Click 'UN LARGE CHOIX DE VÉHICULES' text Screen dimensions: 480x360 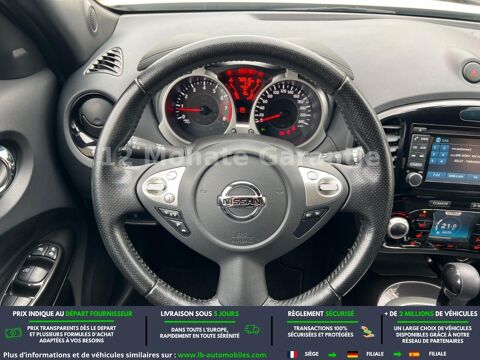click(x=433, y=328)
